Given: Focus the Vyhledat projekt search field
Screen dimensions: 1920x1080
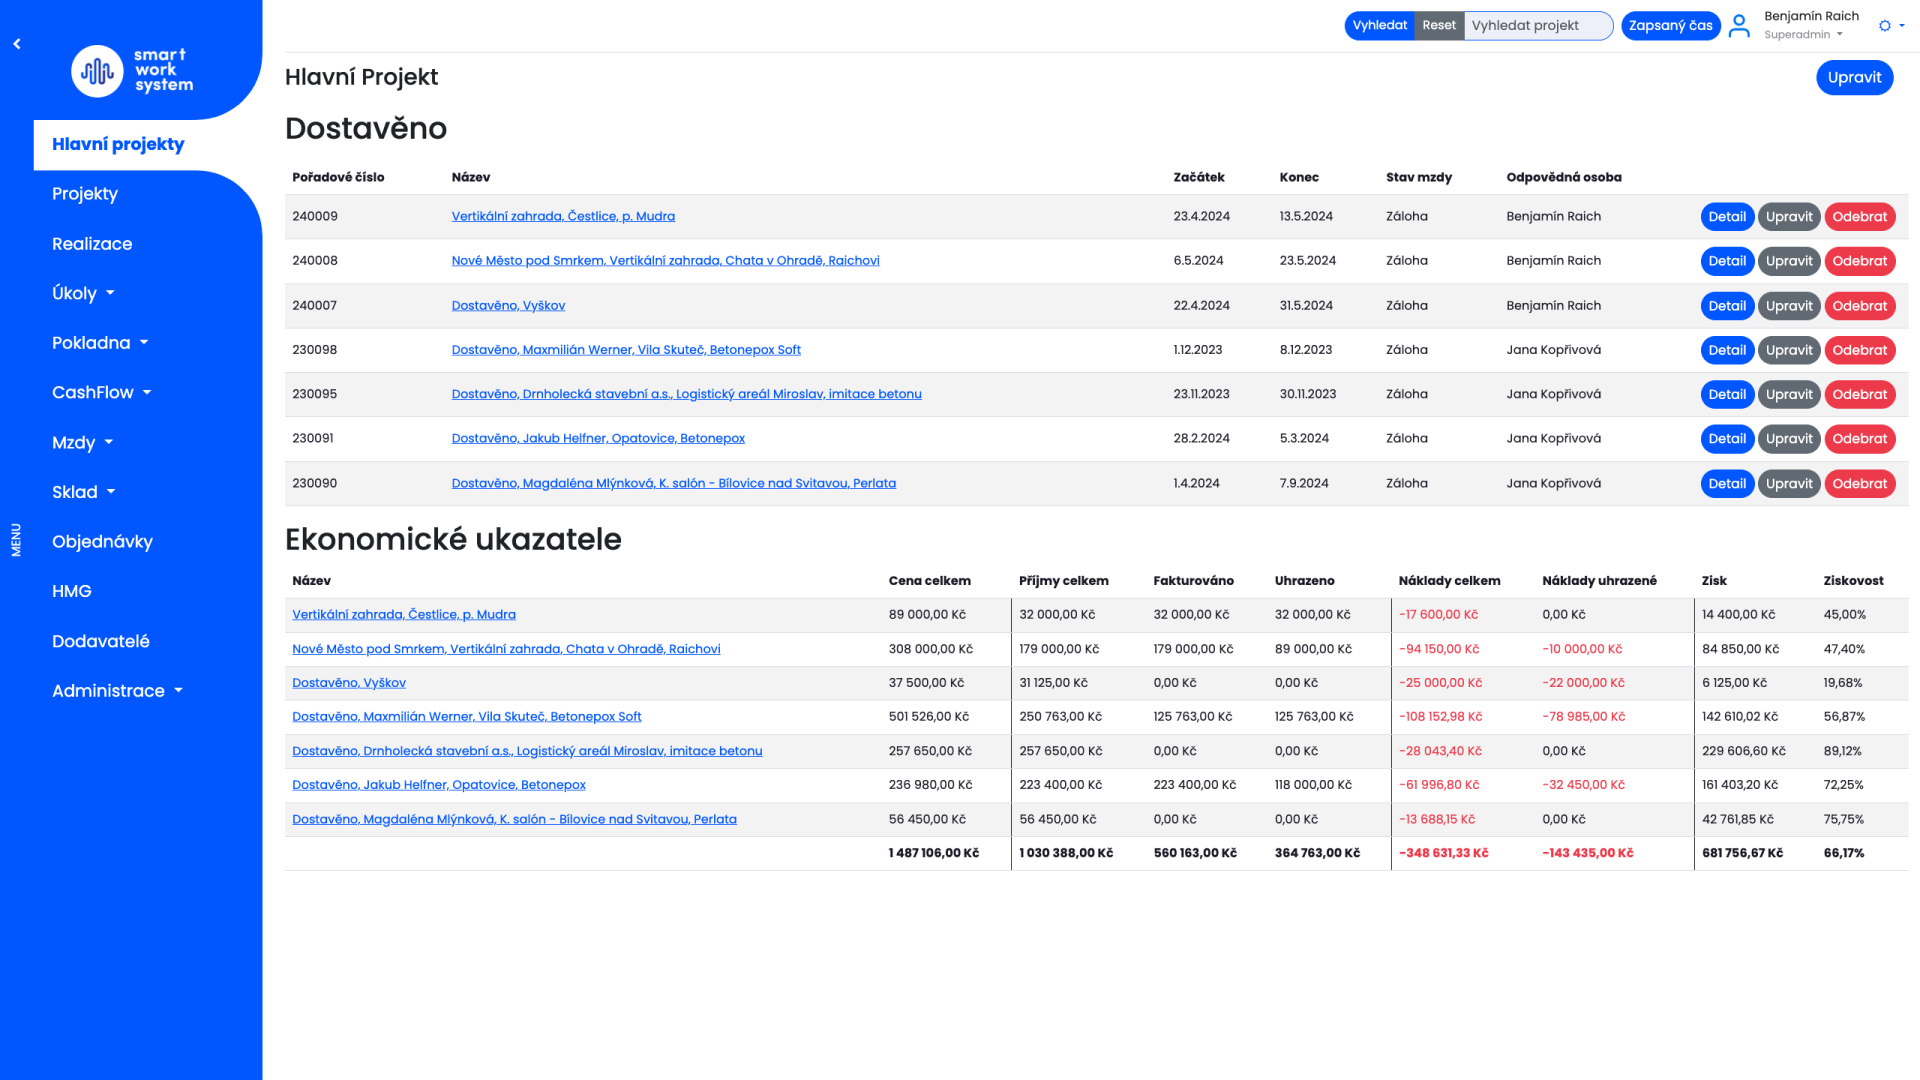Looking at the screenshot, I should (x=1537, y=26).
